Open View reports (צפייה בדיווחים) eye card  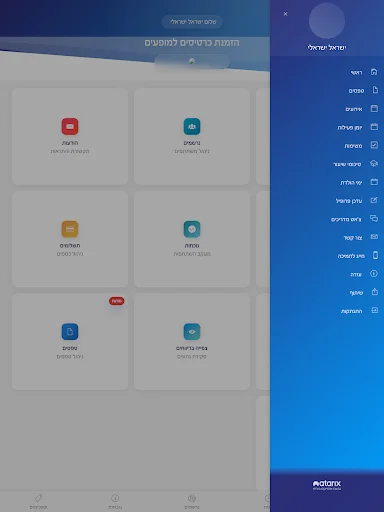click(x=192, y=342)
